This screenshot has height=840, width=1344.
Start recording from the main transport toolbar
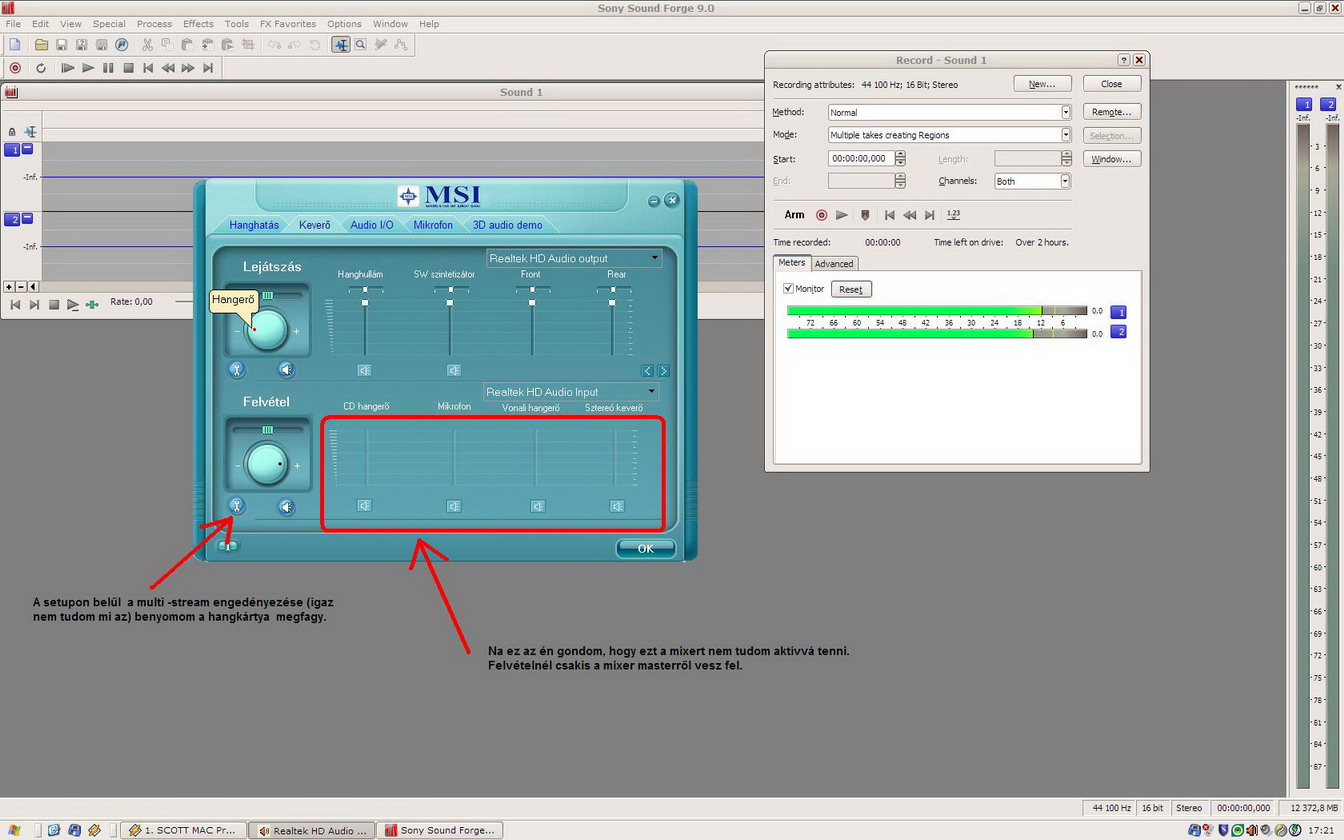(x=15, y=68)
